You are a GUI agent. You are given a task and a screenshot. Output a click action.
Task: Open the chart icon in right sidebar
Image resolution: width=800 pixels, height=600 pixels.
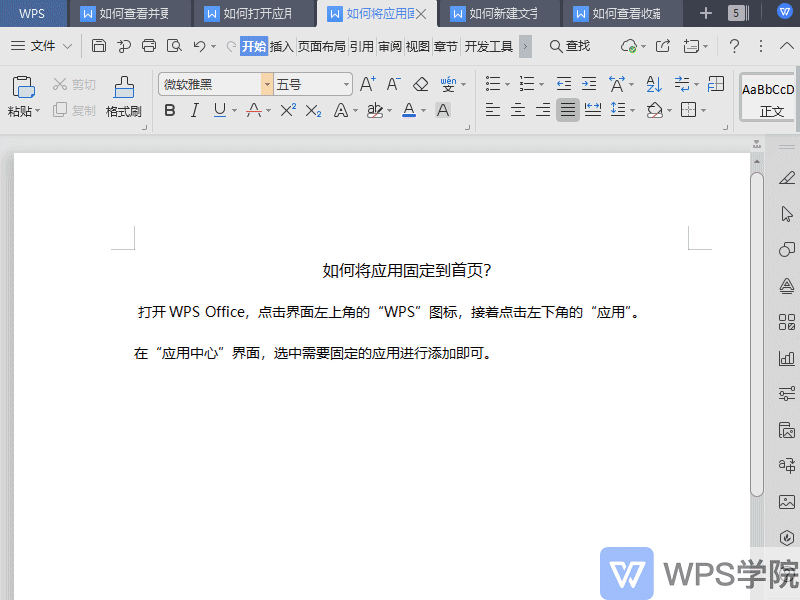pyautogui.click(x=787, y=358)
